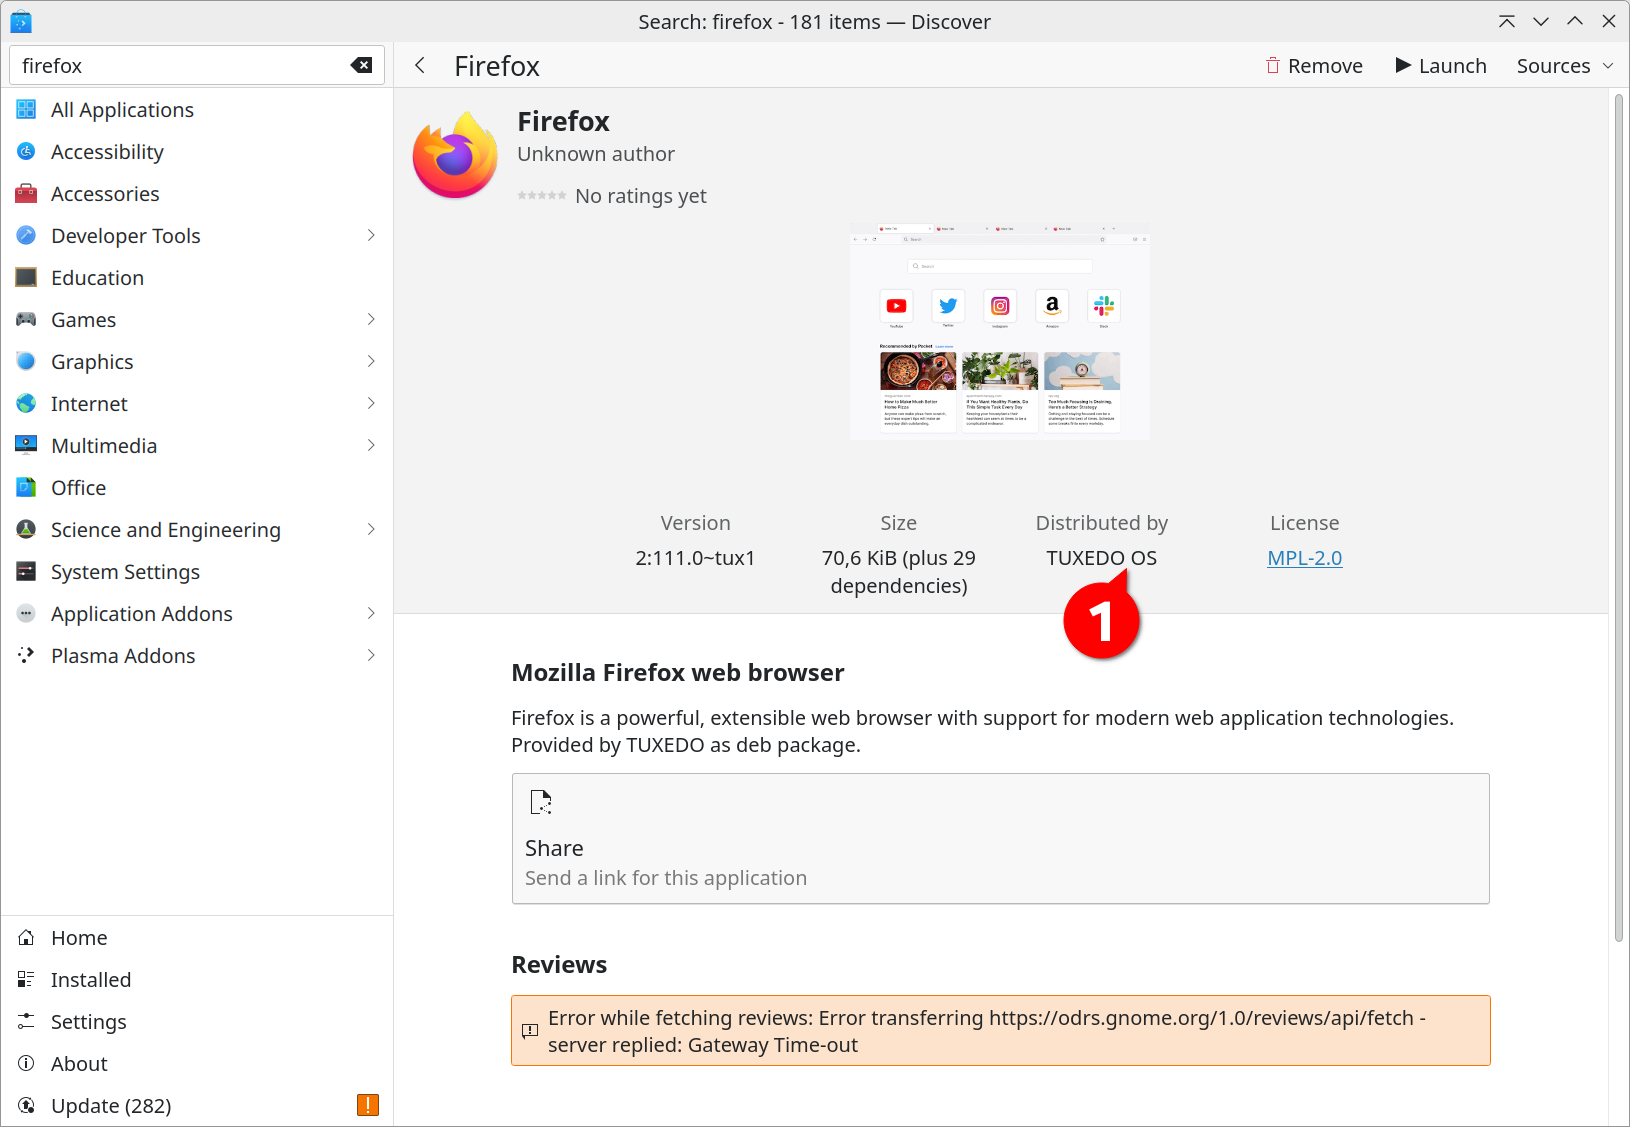Click the No ratings yet stars

tap(541, 196)
